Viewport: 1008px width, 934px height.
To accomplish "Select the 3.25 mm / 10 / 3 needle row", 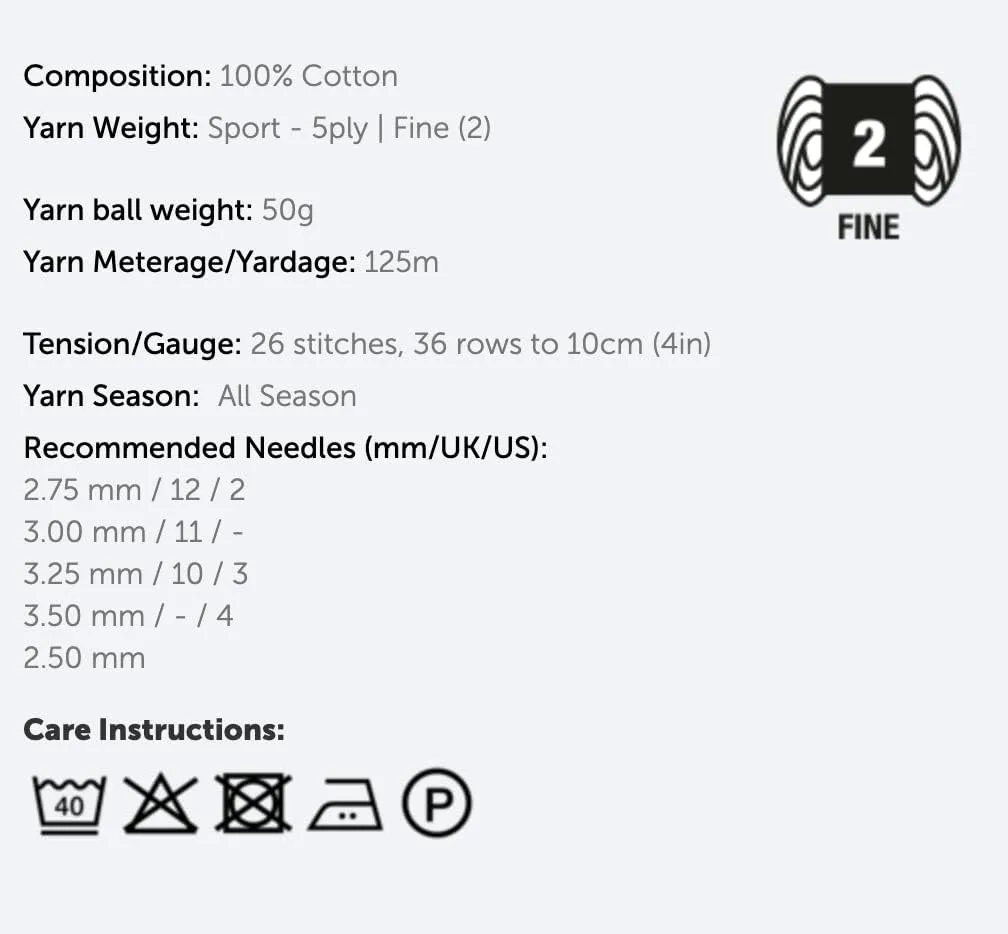I will 136,574.
